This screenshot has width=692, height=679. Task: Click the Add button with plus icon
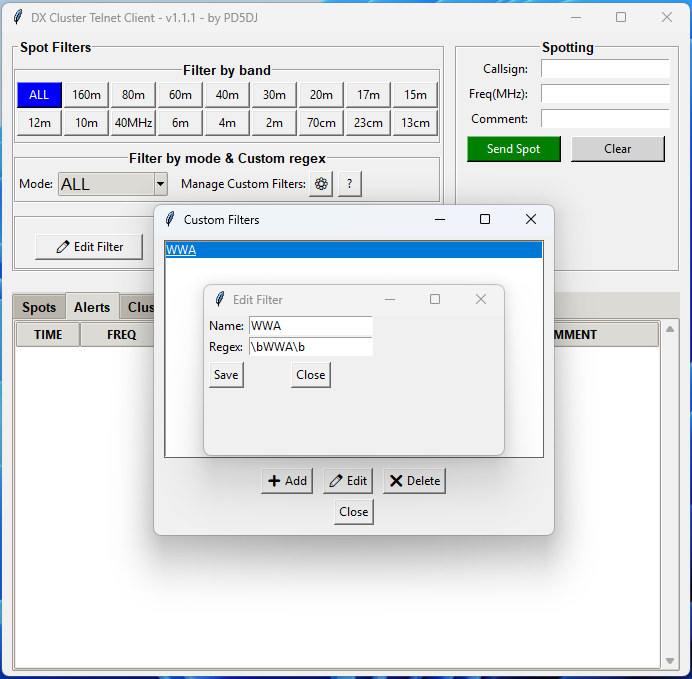click(287, 481)
